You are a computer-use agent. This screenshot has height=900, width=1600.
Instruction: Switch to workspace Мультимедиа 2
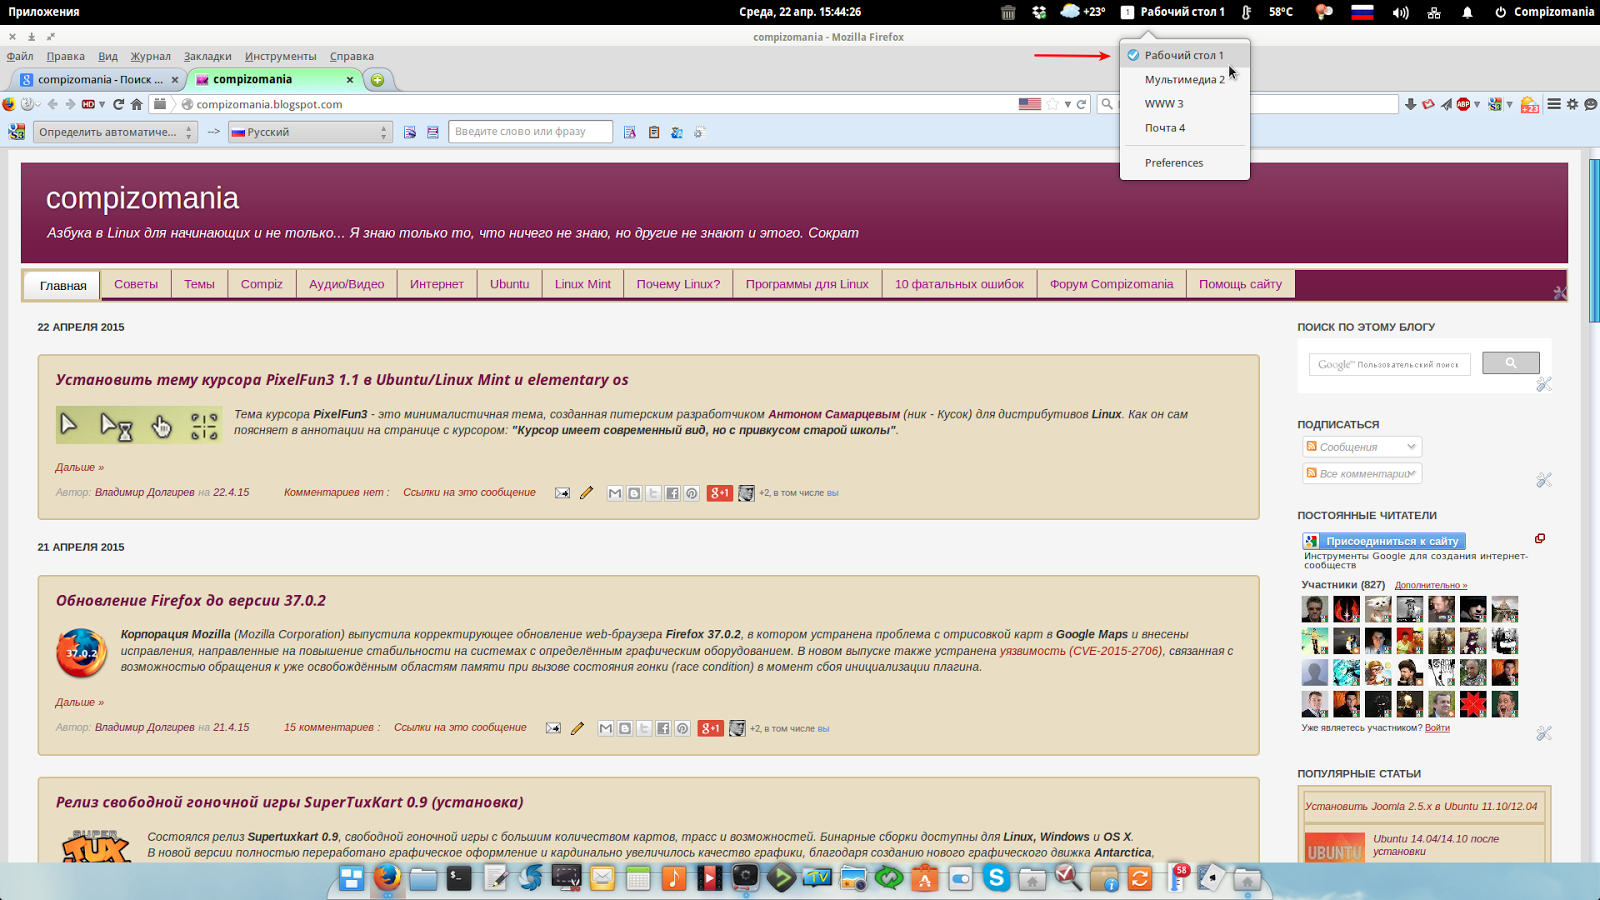click(1185, 79)
